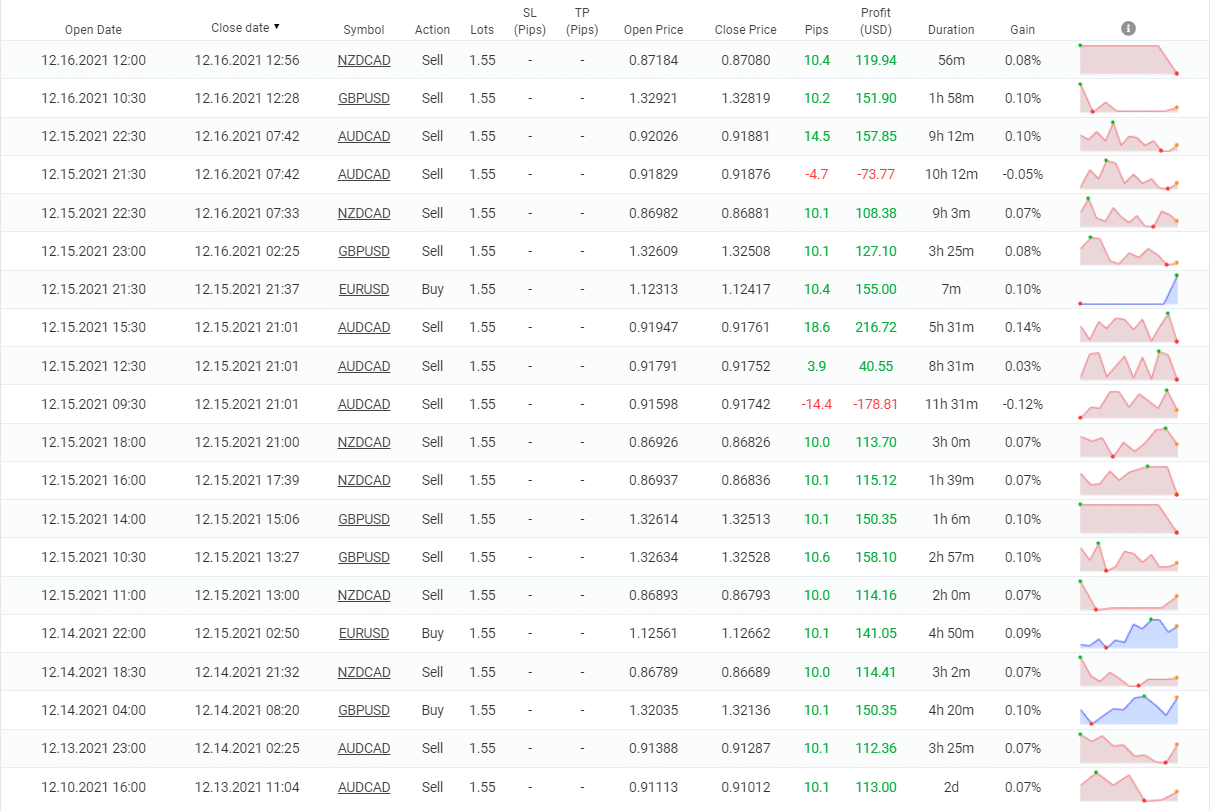The width and height of the screenshot is (1210, 811).
Task: Click the Action column header
Action: tap(432, 29)
